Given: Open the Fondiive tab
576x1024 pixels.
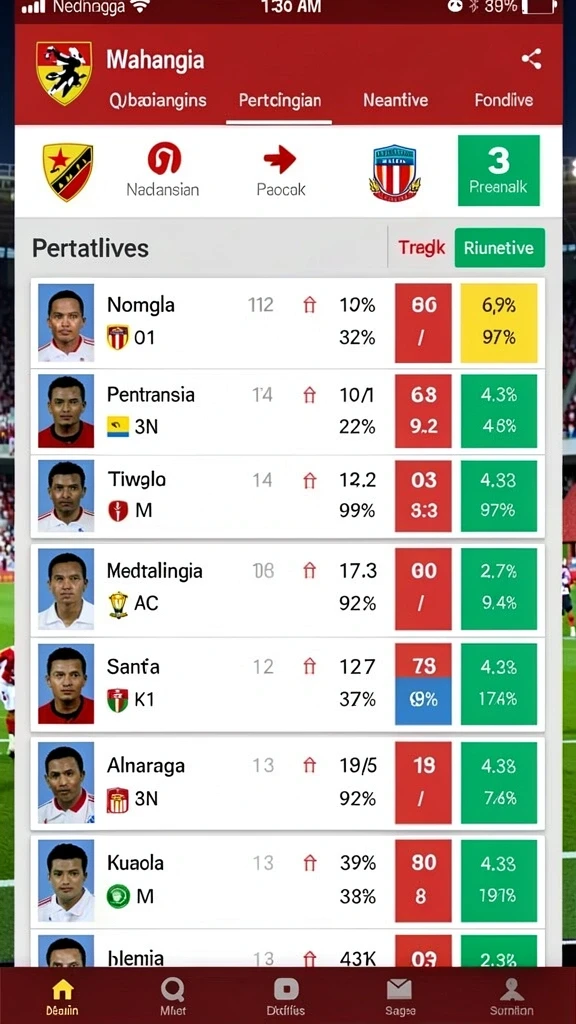Looking at the screenshot, I should click(504, 101).
